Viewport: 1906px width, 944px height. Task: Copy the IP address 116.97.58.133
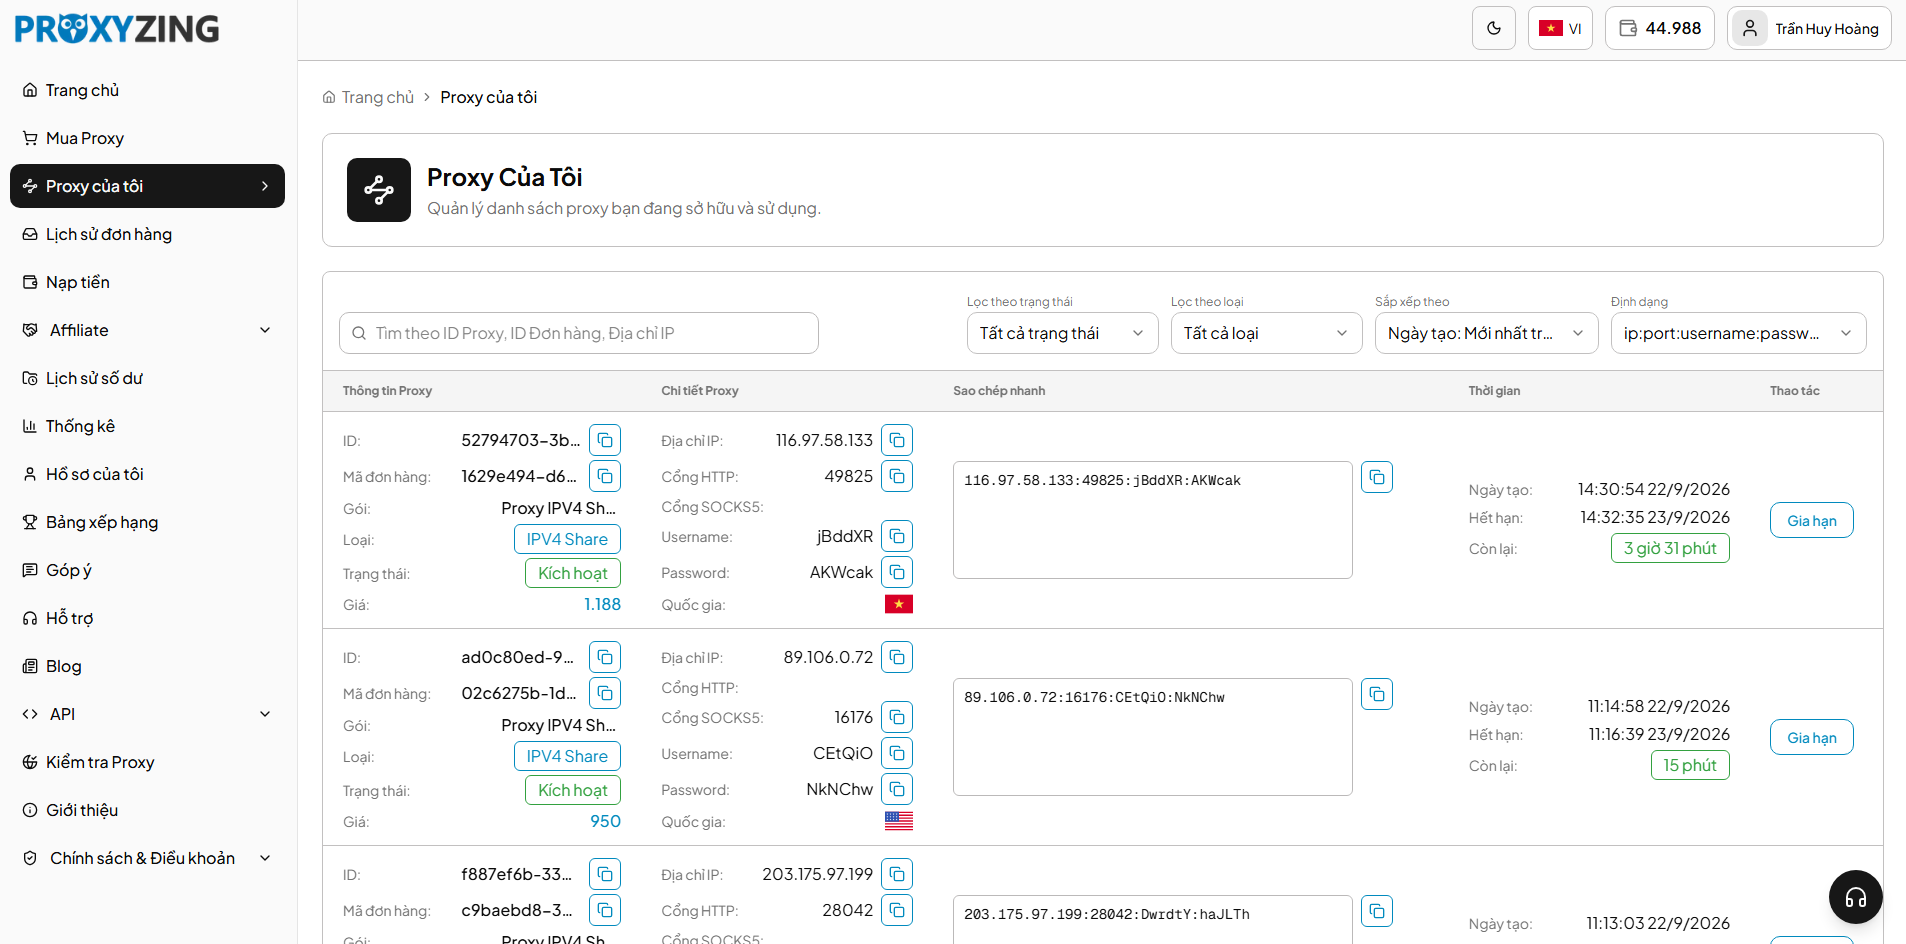tap(897, 440)
